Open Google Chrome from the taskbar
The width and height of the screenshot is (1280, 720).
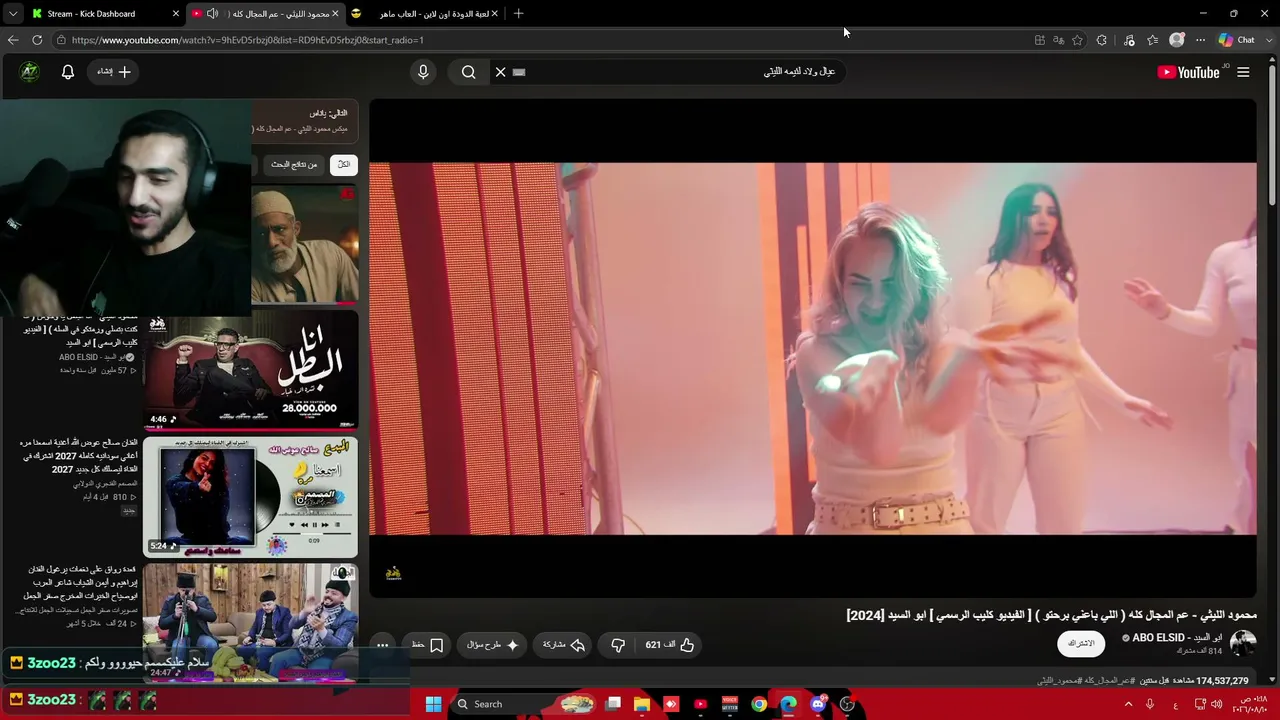pyautogui.click(x=759, y=704)
